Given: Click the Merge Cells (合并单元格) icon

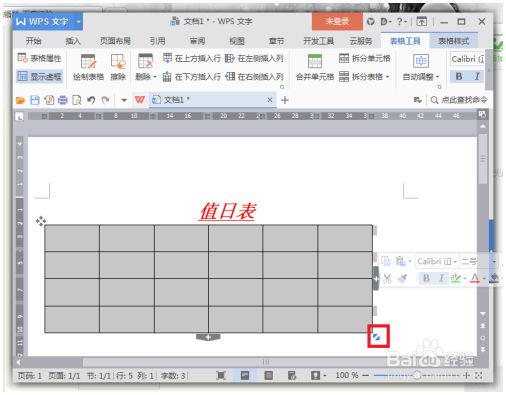Looking at the screenshot, I should click(x=315, y=61).
